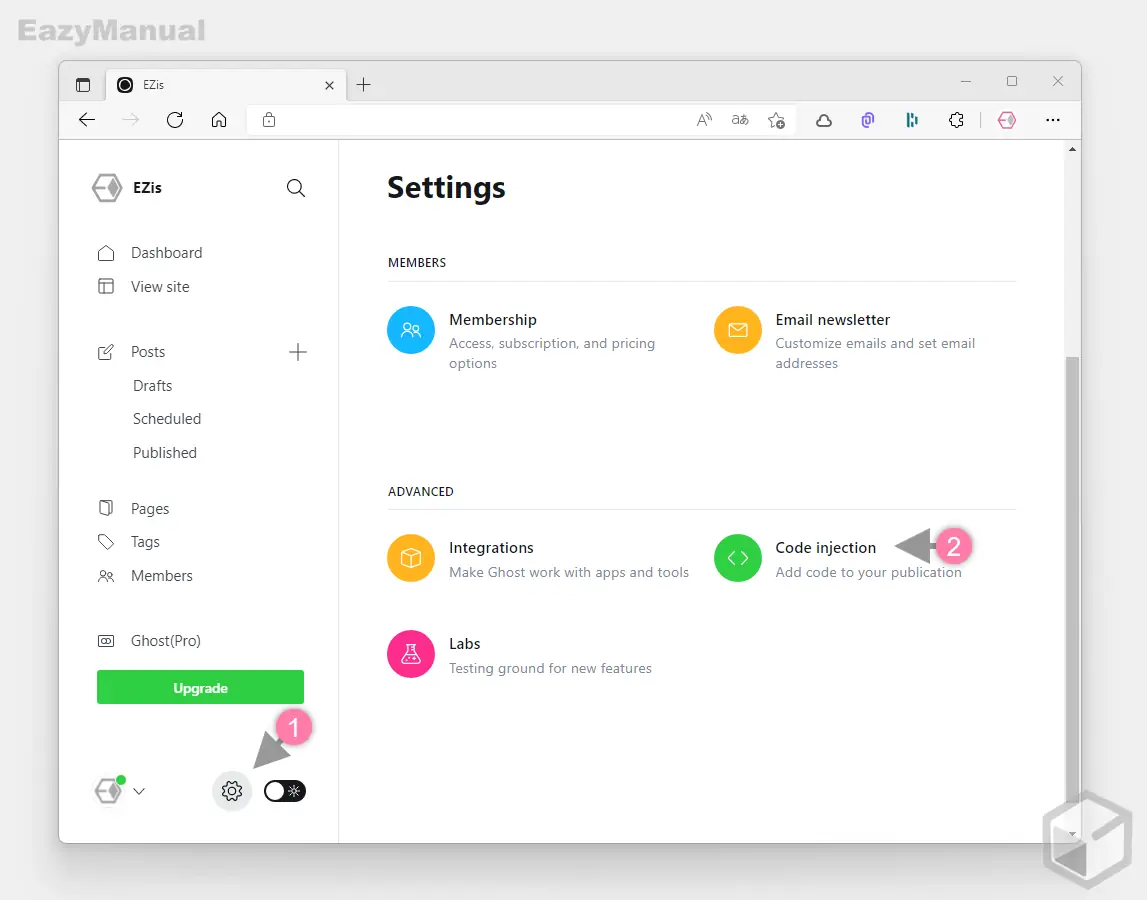Open the search magnifier in sidebar

(x=296, y=188)
